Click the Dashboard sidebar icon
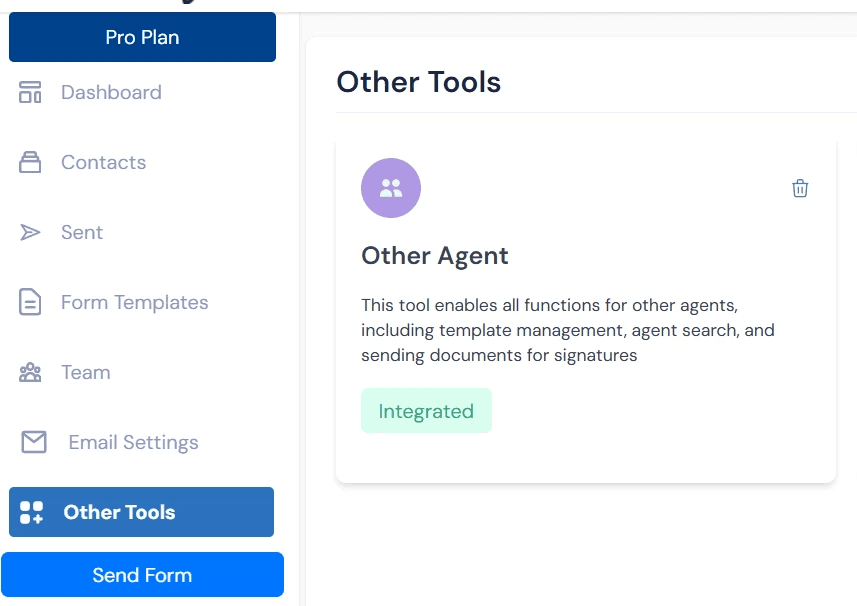The width and height of the screenshot is (857, 606). (31, 92)
